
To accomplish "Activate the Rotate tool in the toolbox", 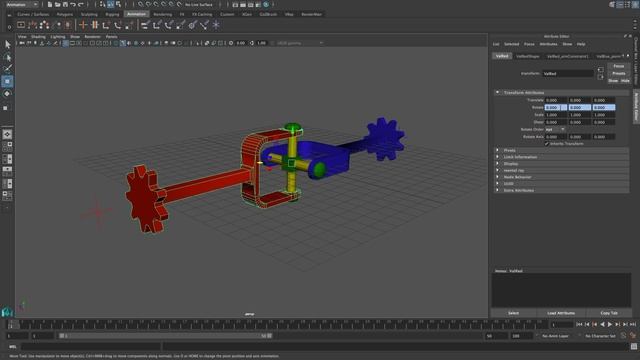I will [x=7, y=94].
